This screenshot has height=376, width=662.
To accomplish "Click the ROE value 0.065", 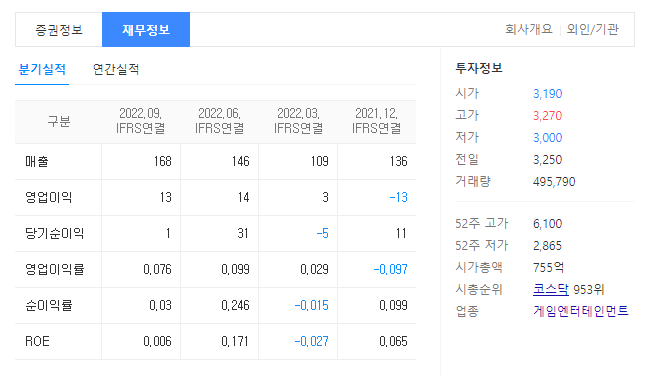I will [393, 341].
